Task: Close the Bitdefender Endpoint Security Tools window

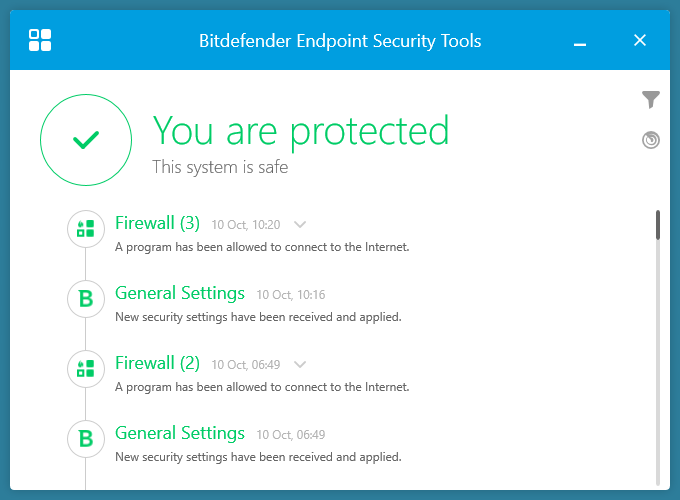Action: (x=640, y=40)
